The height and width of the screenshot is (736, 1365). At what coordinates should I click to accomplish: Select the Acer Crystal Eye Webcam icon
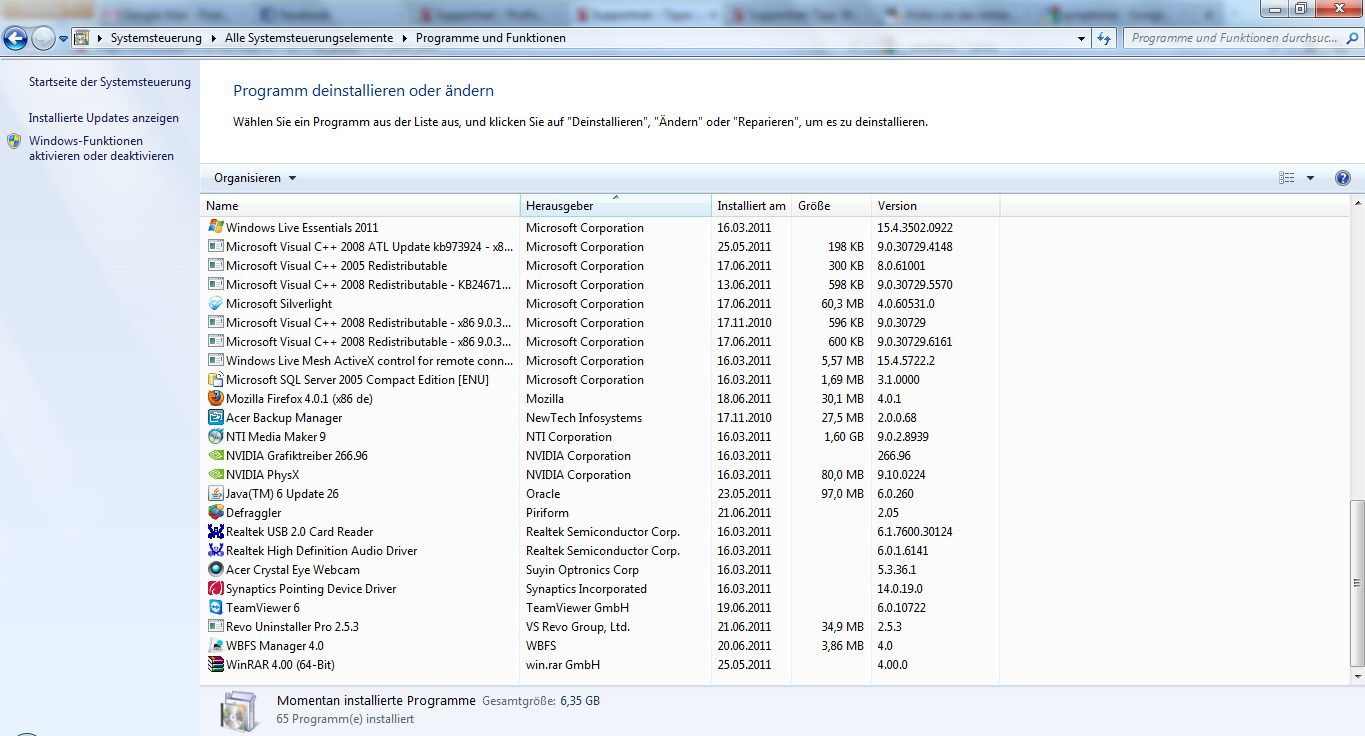(215, 569)
